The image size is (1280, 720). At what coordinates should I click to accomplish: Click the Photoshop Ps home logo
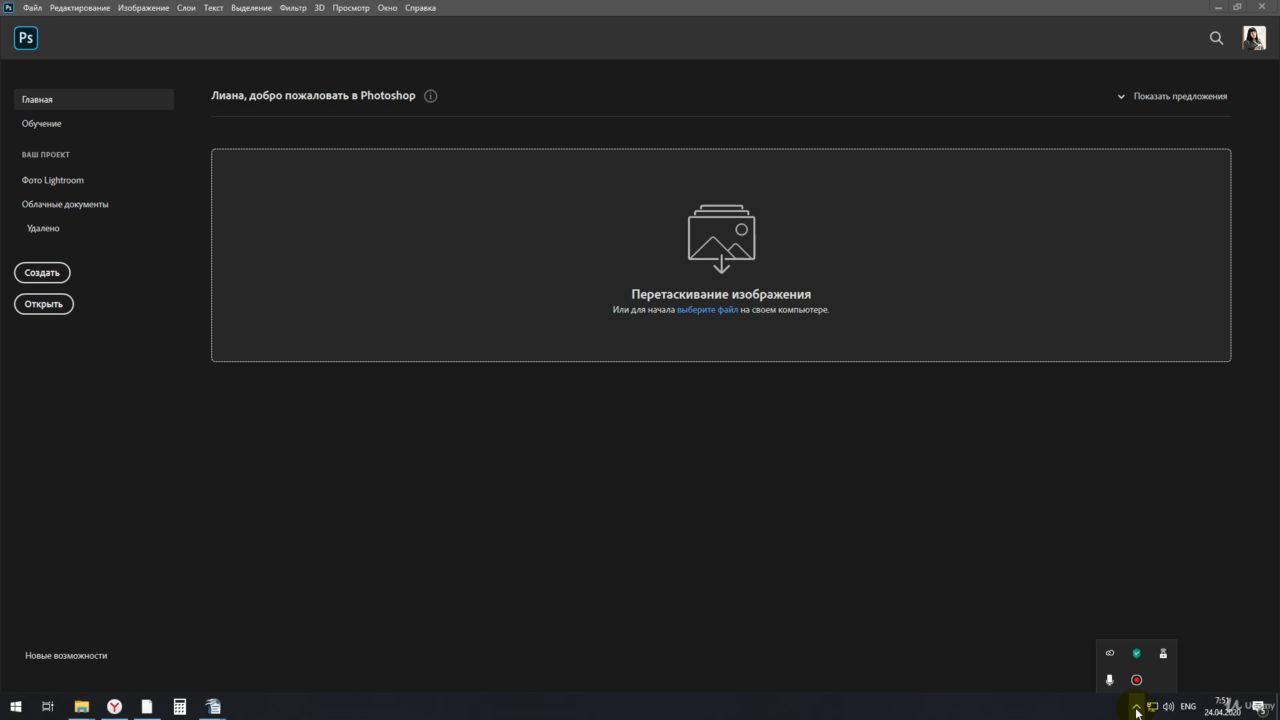click(x=26, y=38)
